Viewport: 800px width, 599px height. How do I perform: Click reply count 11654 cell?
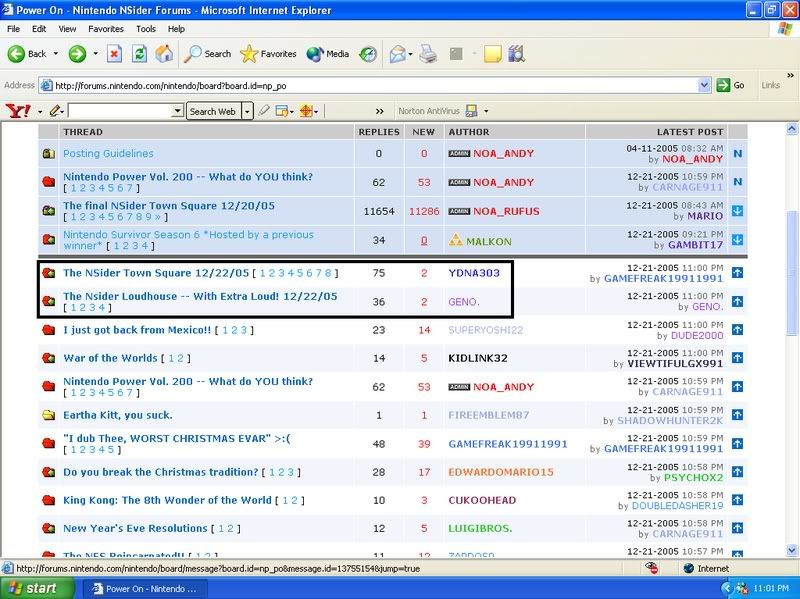[x=379, y=211]
